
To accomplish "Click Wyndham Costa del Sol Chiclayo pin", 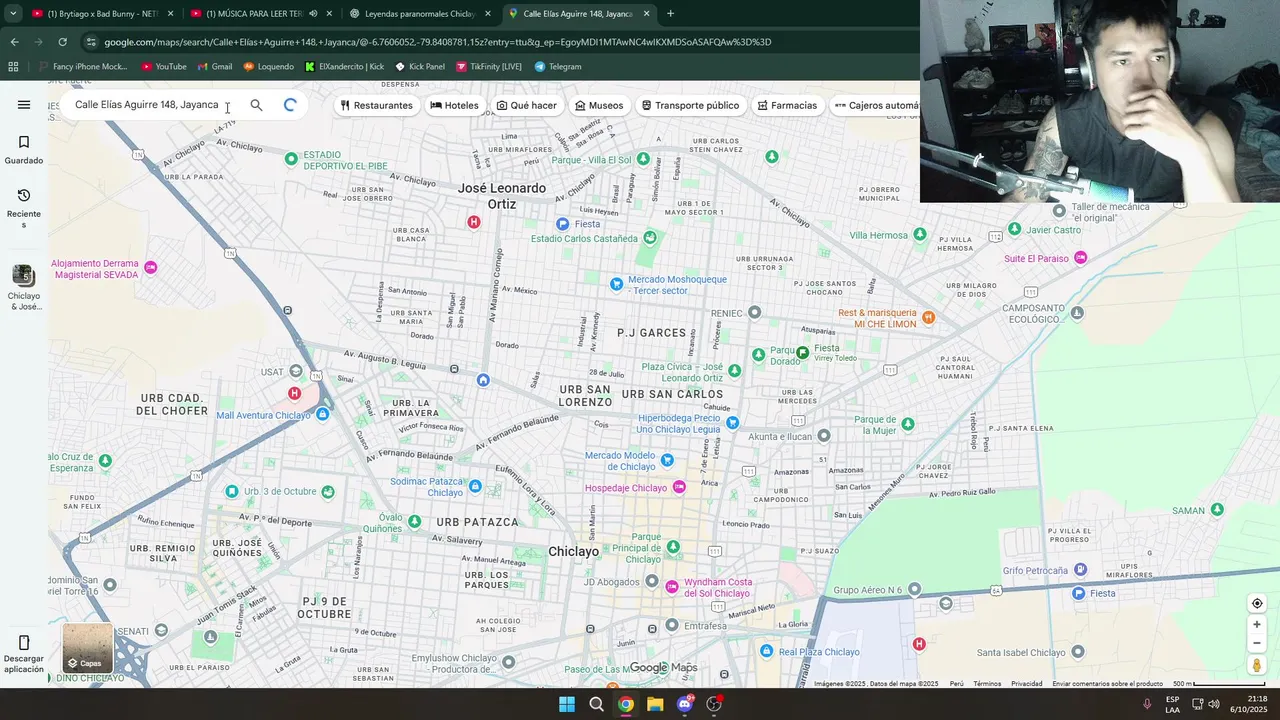I will point(672,586).
